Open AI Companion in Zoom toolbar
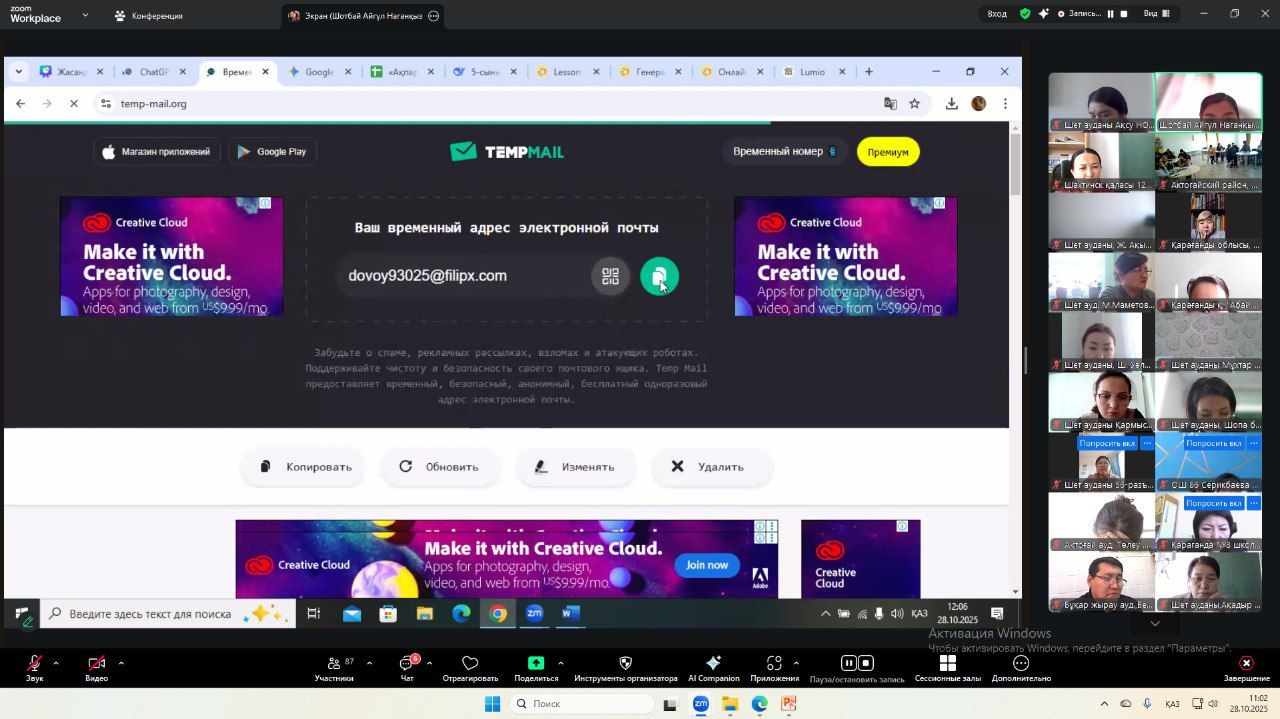Screen dimensions: 1280x719 (x=713, y=666)
